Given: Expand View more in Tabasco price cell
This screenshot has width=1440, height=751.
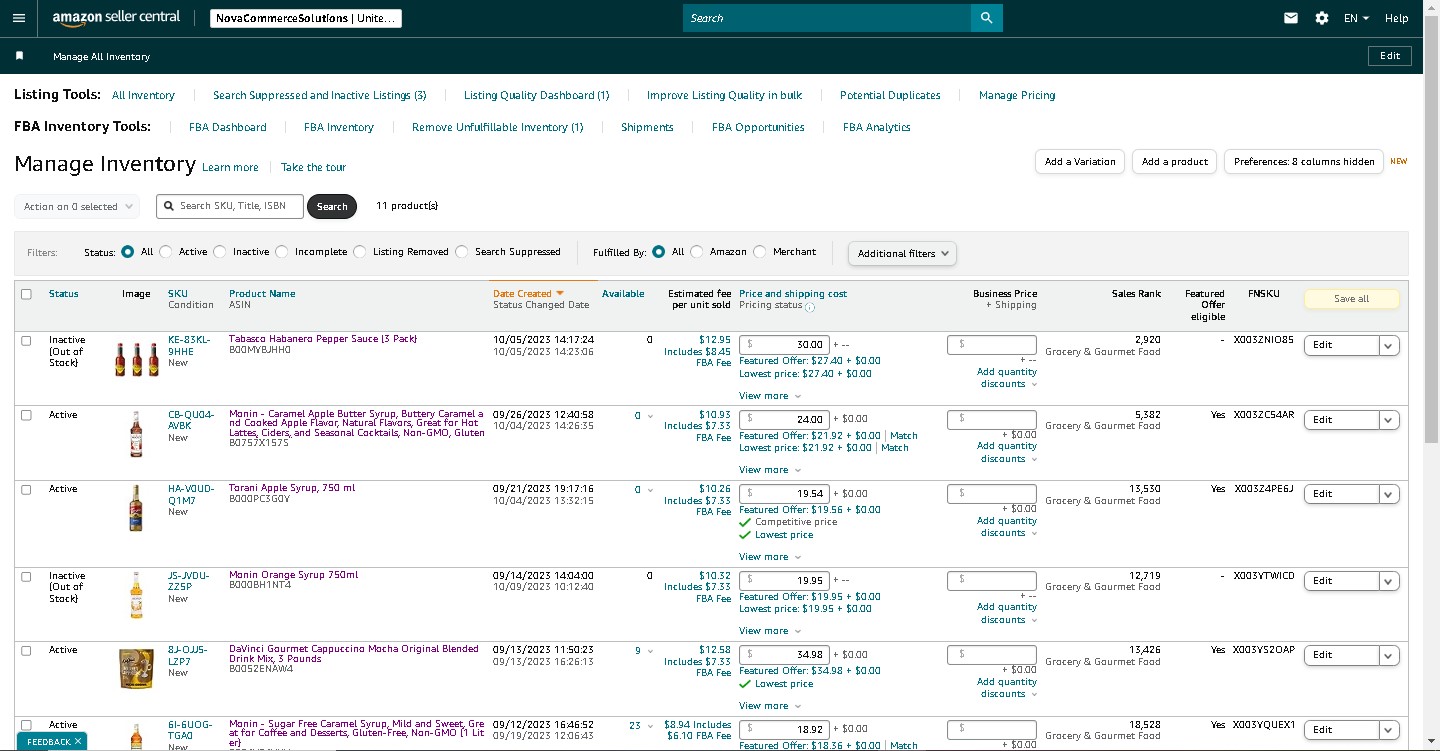Looking at the screenshot, I should [769, 396].
